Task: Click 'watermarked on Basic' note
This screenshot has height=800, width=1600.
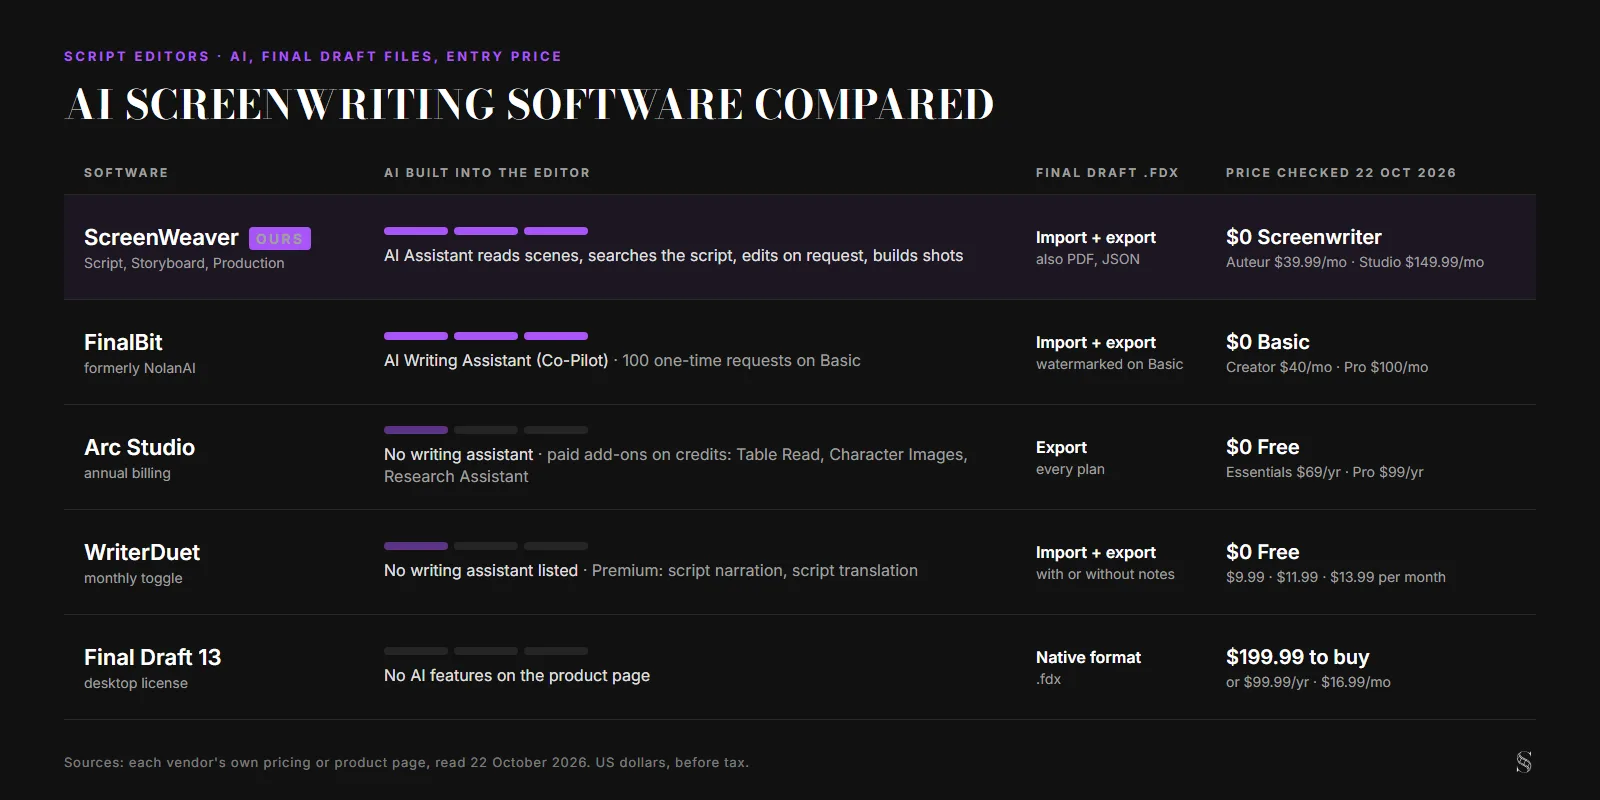Action: (1109, 364)
